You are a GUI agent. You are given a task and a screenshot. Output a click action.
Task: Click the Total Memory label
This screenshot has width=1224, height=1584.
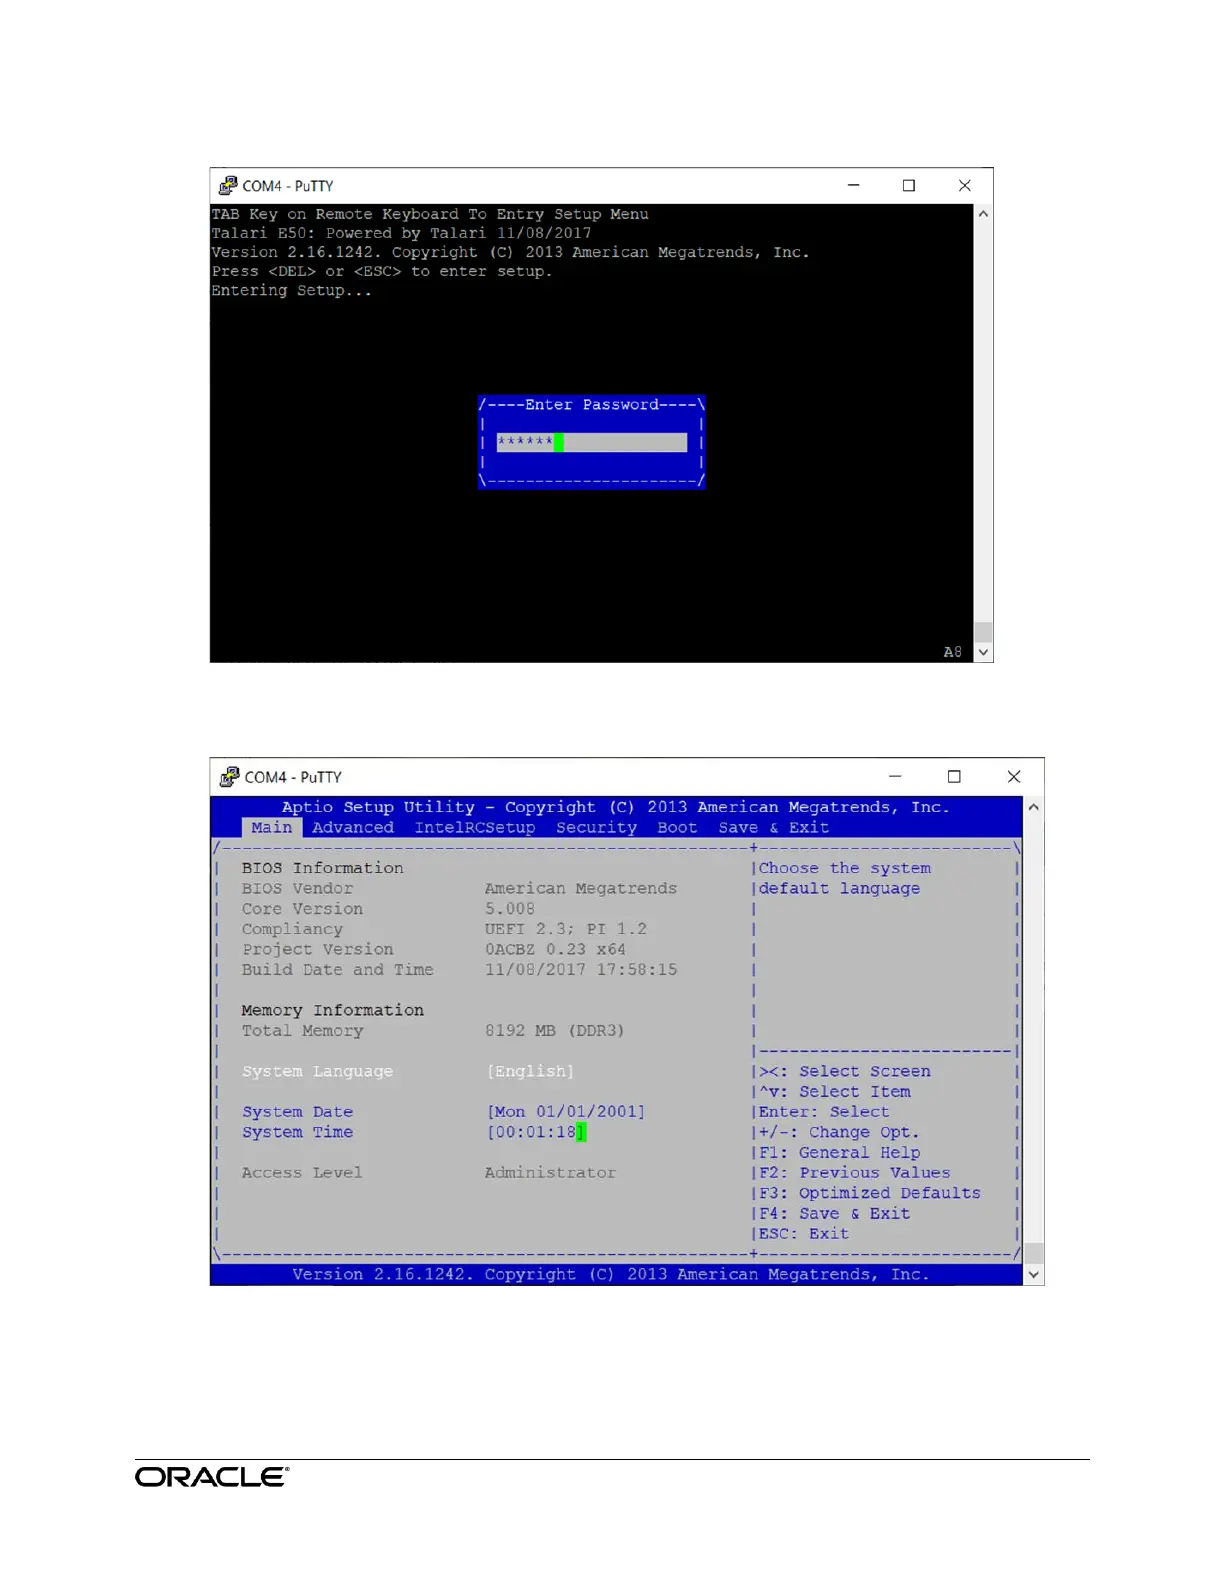point(302,1031)
